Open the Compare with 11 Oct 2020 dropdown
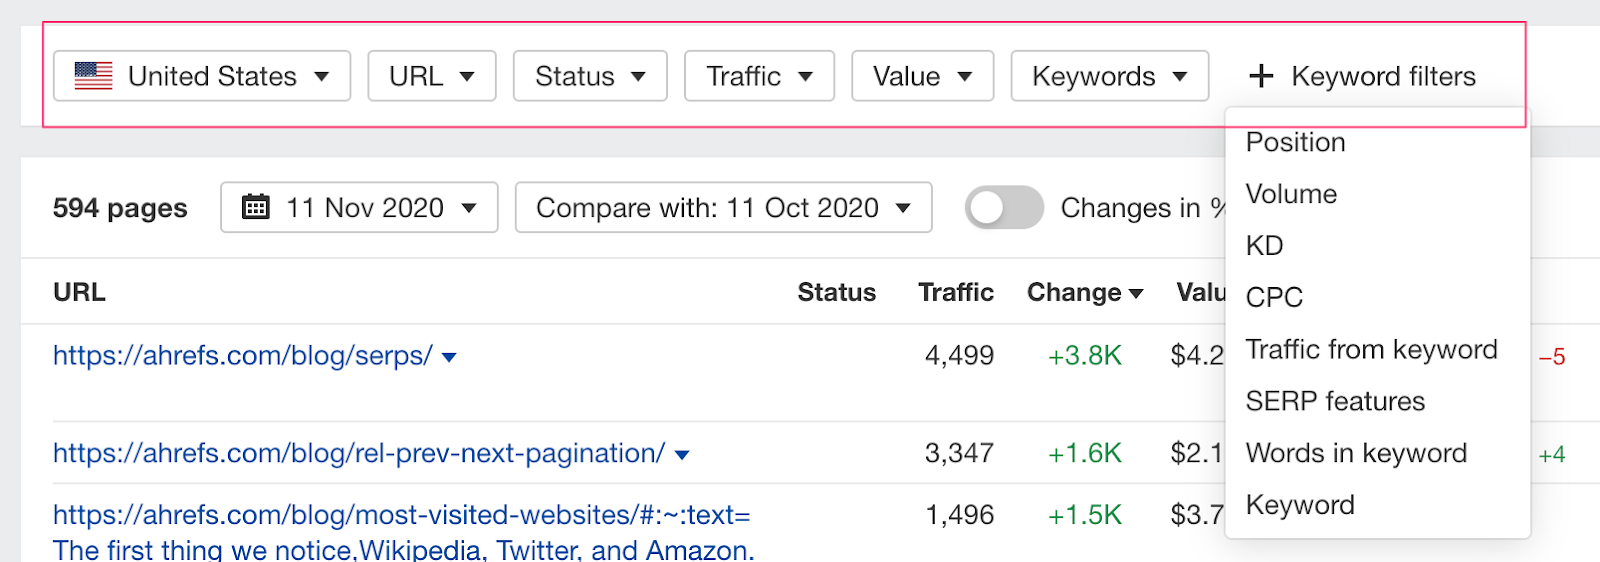 (723, 207)
